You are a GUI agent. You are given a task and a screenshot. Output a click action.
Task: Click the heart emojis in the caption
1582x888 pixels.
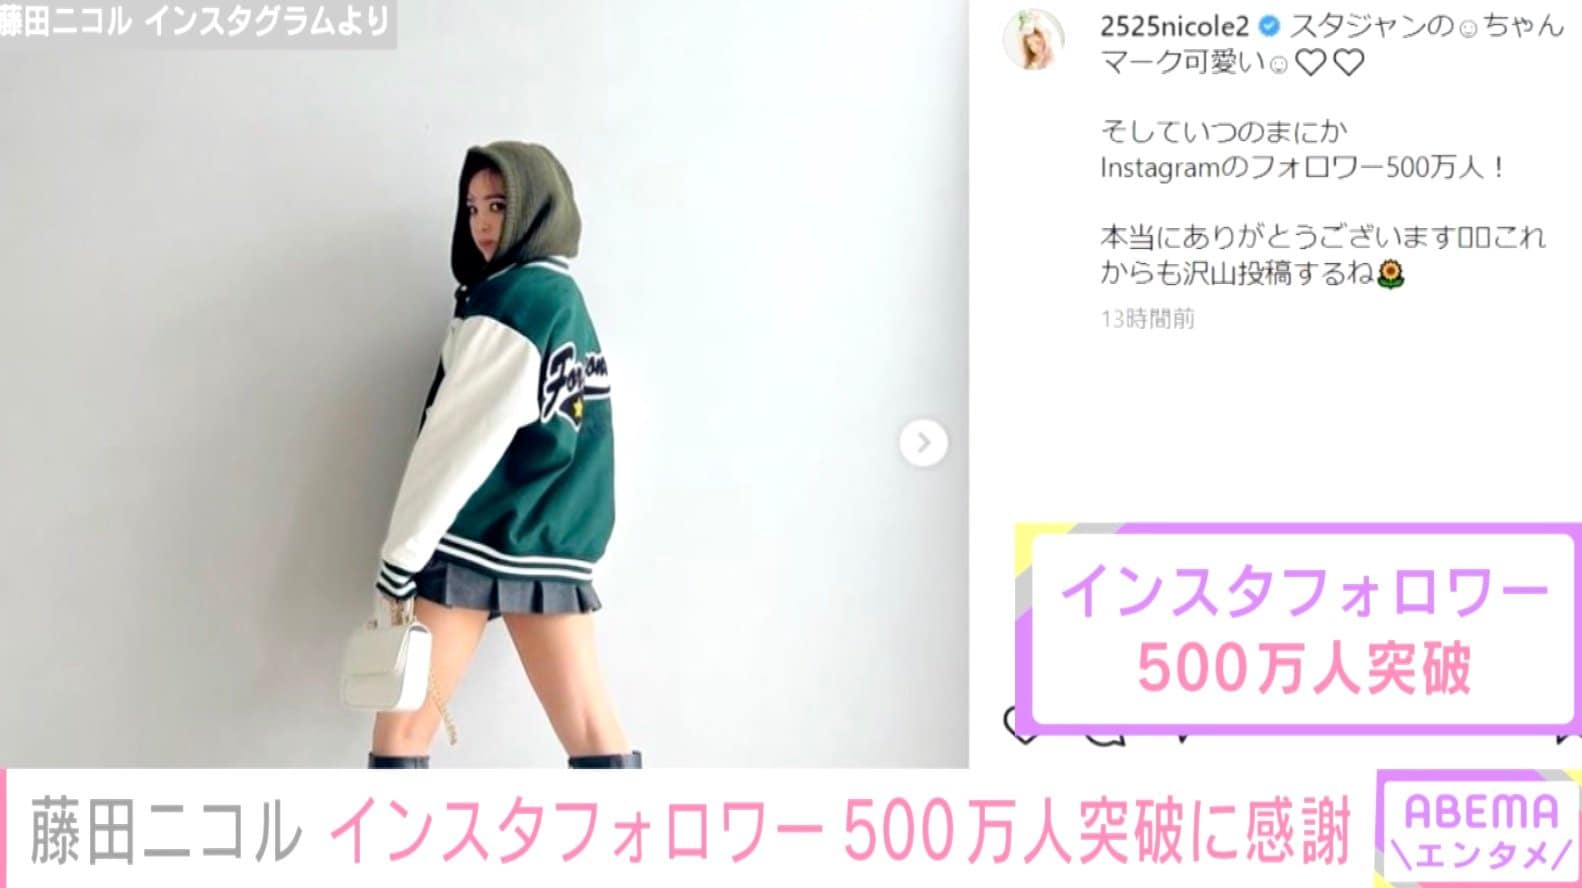[x=1330, y=63]
